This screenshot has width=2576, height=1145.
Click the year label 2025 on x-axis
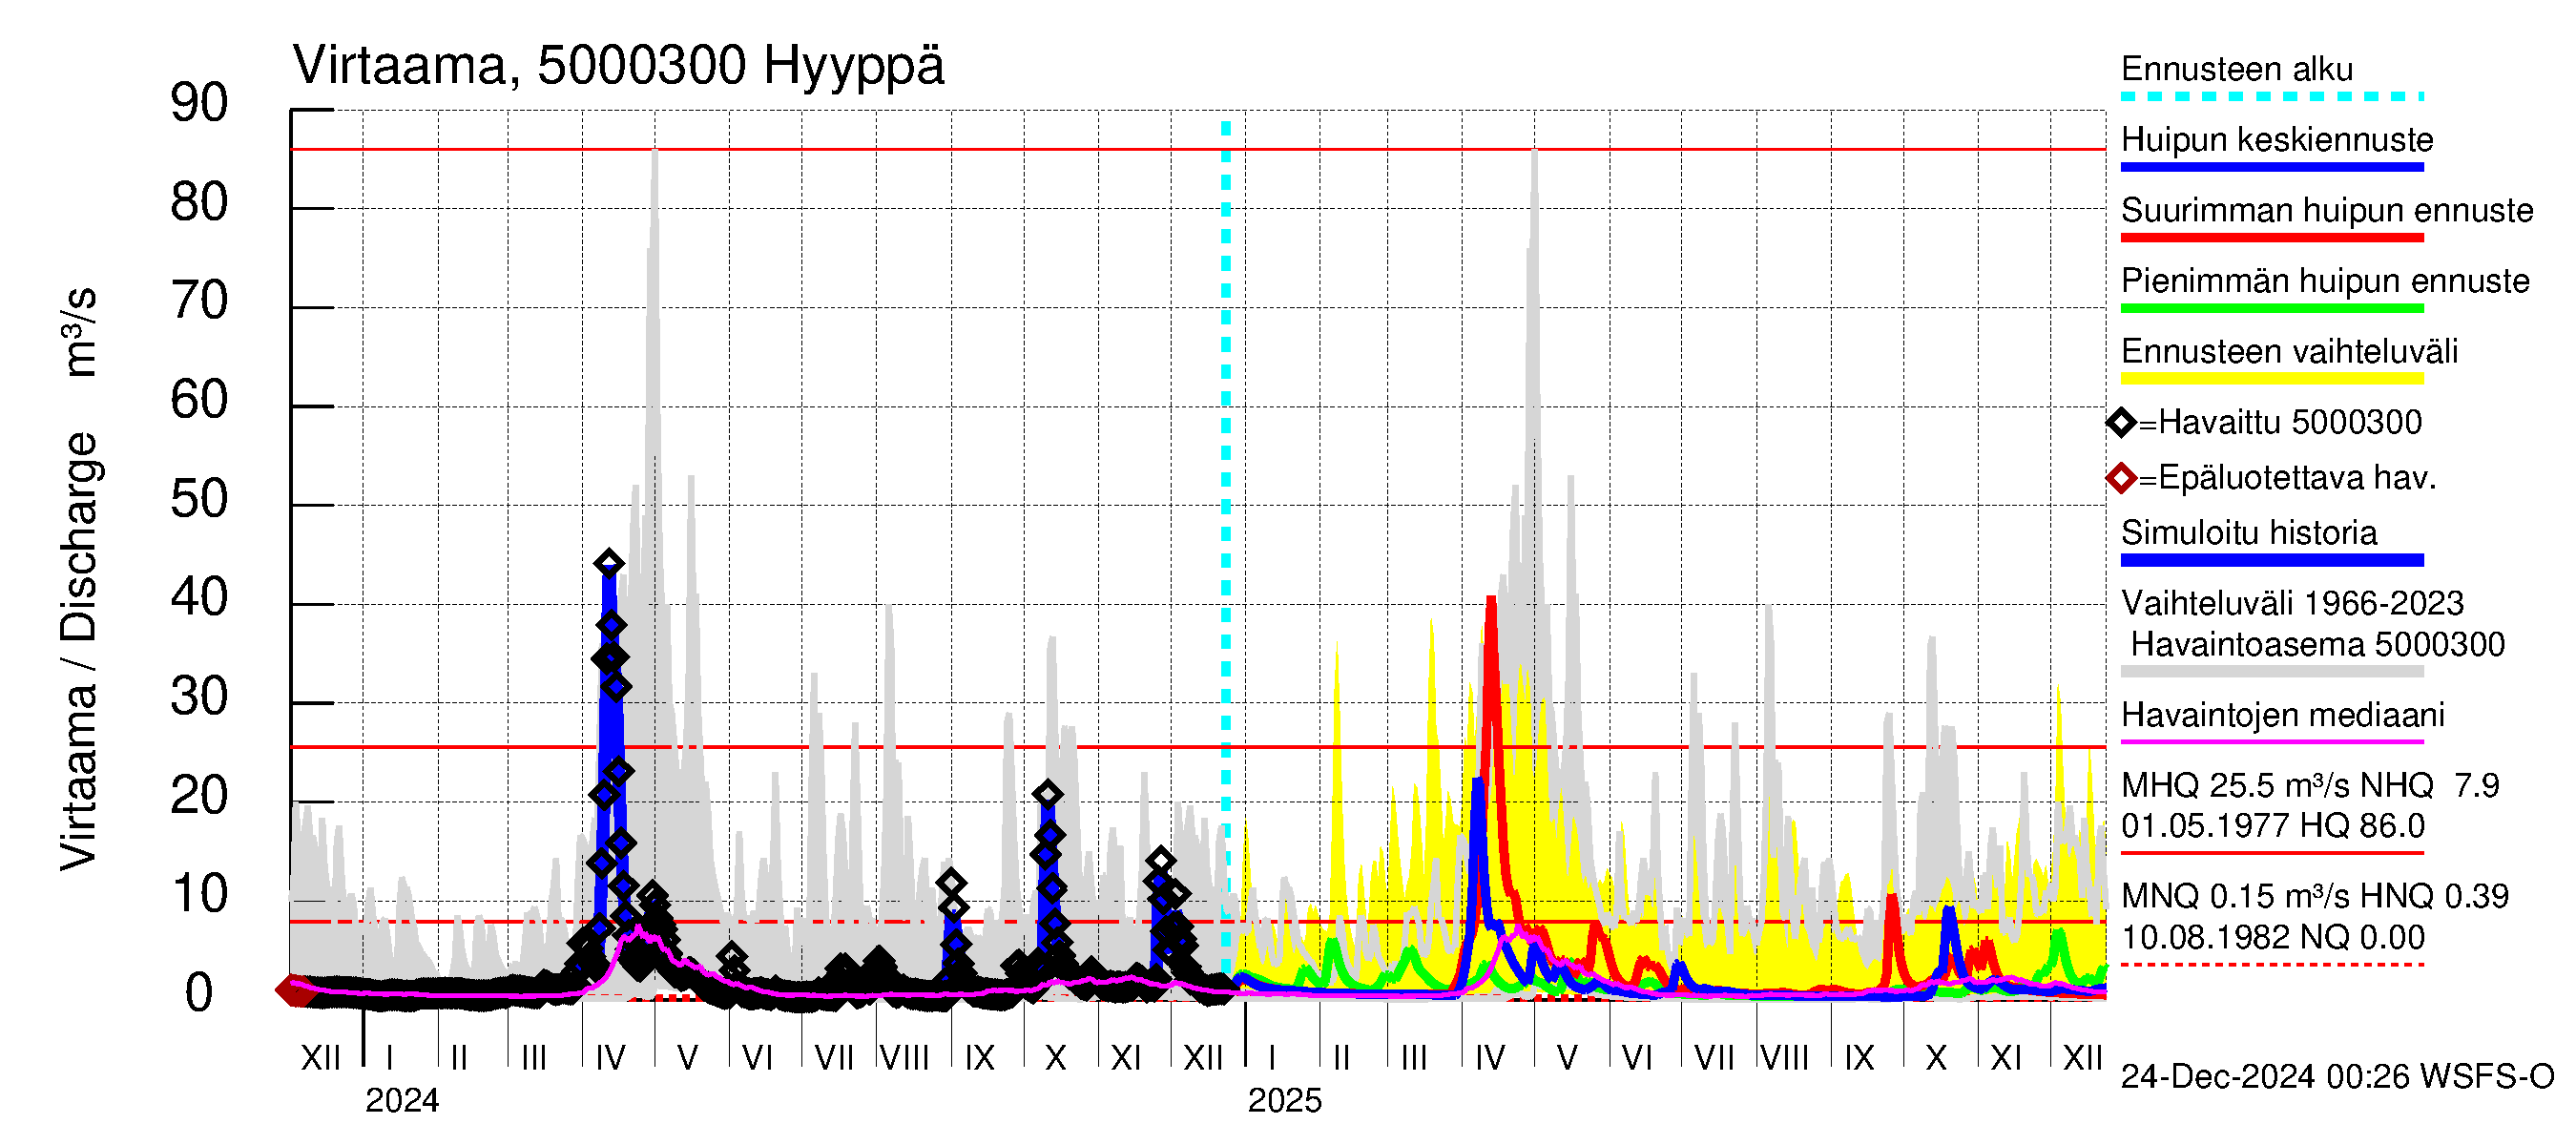click(1285, 1101)
